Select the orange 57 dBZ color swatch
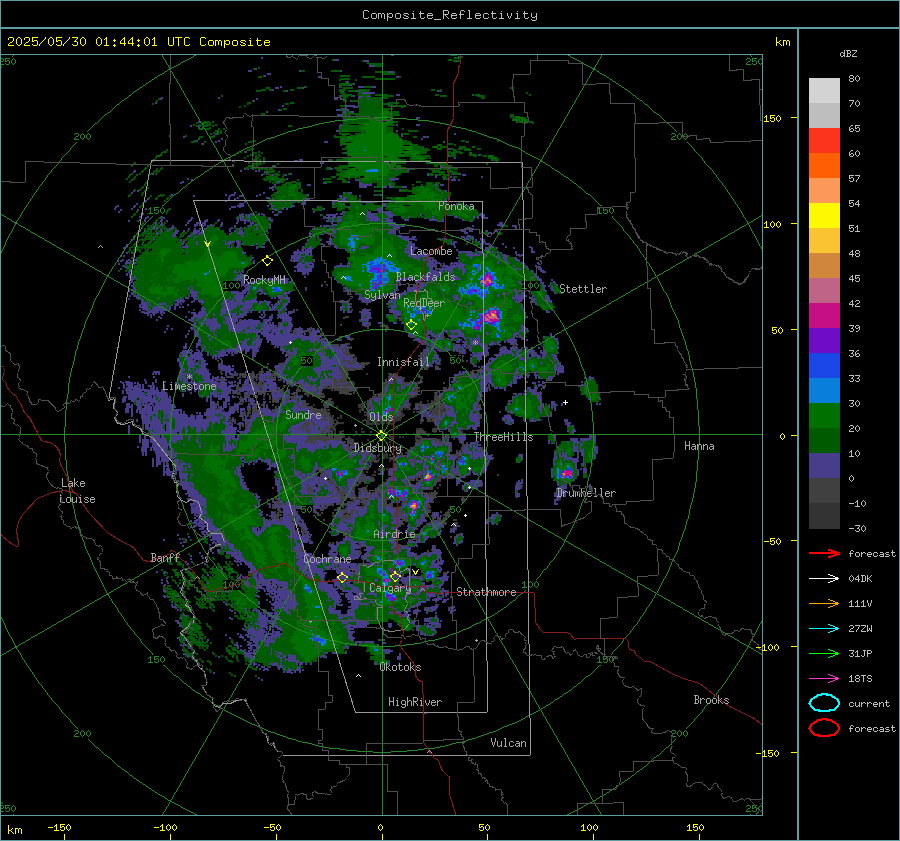The image size is (900, 841). (x=824, y=165)
